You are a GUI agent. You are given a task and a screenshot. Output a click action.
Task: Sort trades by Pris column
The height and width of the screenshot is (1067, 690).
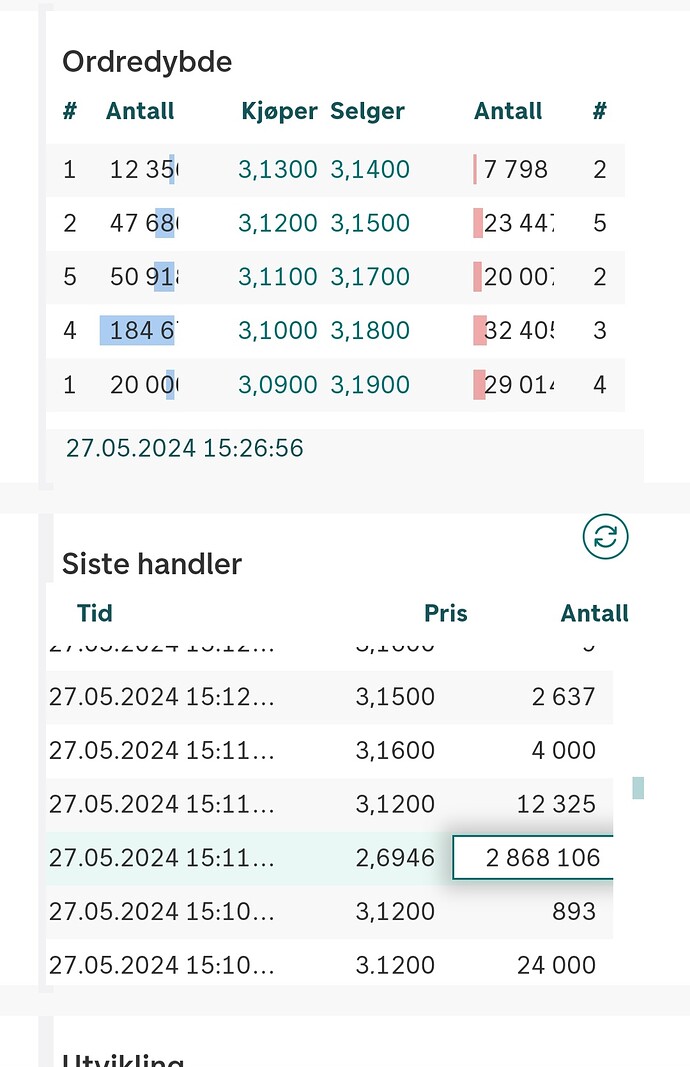(446, 613)
